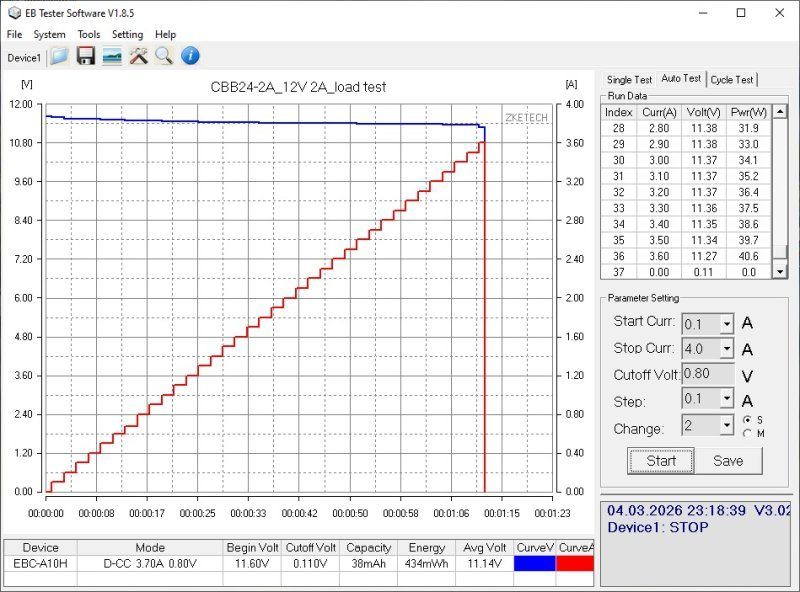Expand the Start Curr dropdown
Viewport: 800px width, 592px height.
point(726,323)
